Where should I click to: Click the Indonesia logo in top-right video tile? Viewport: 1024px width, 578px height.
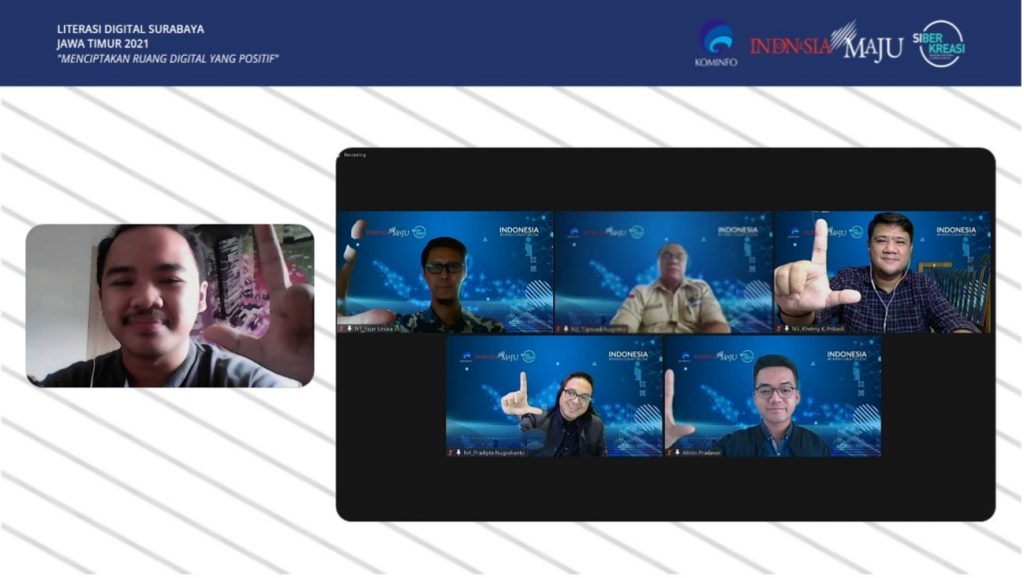(x=955, y=232)
